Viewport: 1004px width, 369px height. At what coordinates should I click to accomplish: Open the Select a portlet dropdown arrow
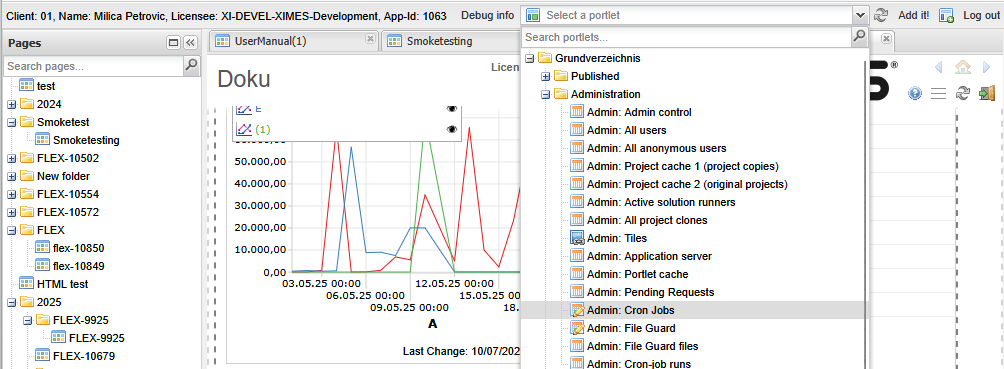pyautogui.click(x=860, y=15)
